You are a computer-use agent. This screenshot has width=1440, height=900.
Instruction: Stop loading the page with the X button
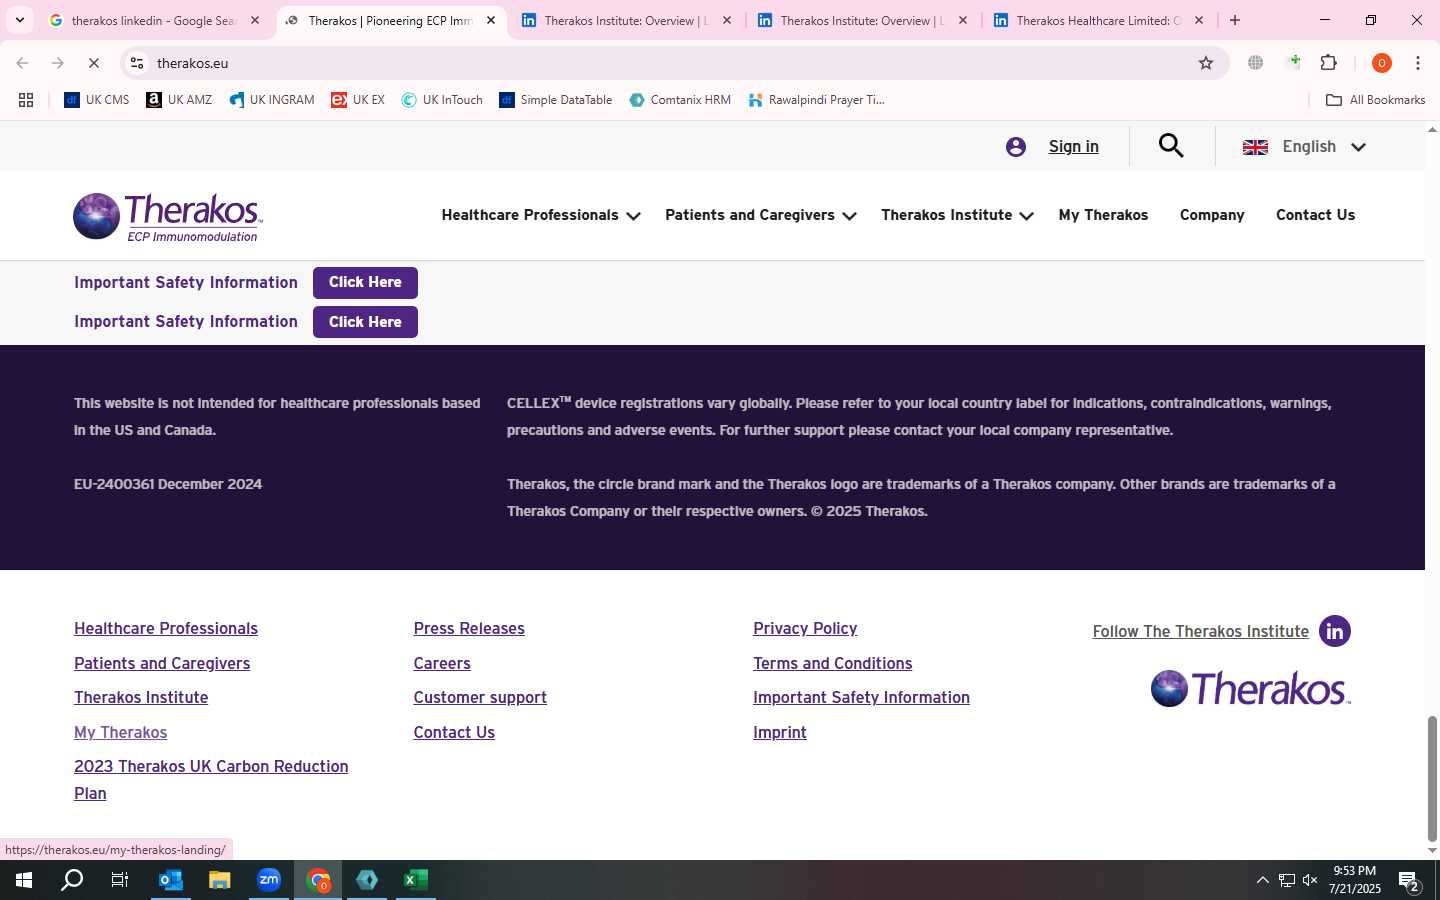click(93, 63)
